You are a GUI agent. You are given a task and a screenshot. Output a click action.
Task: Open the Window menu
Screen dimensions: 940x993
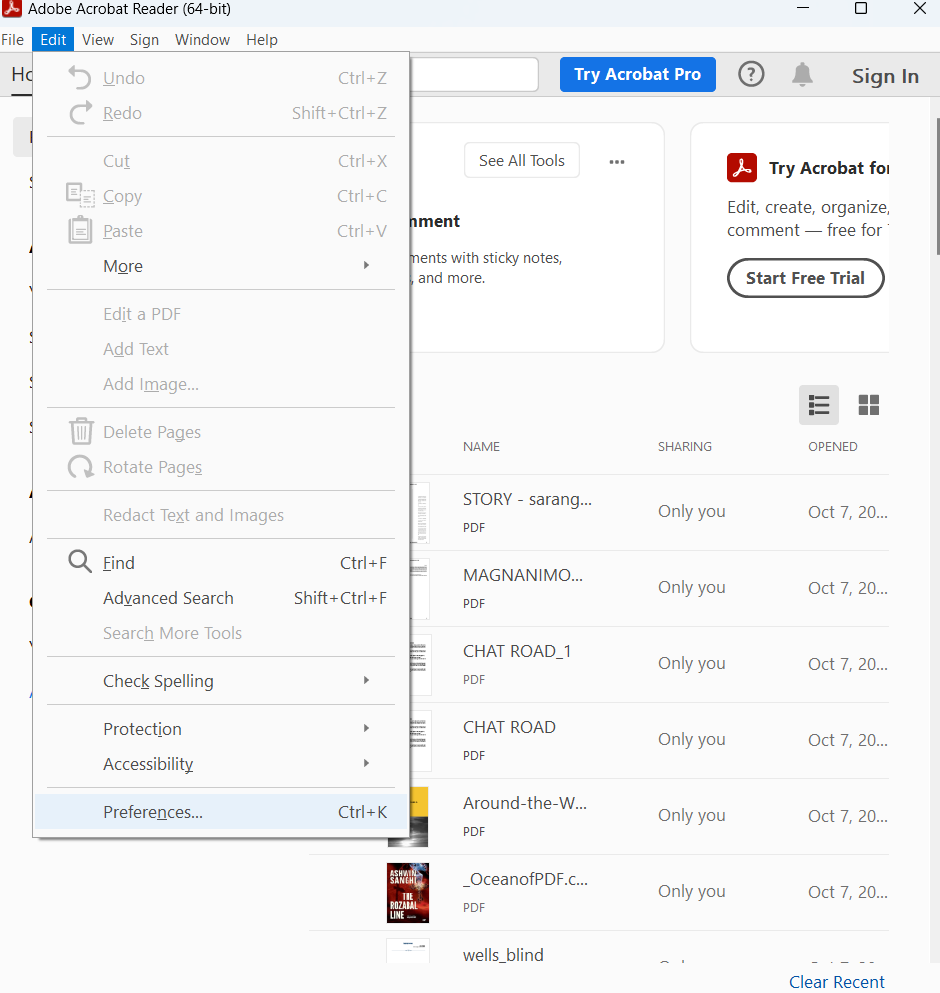coord(202,40)
